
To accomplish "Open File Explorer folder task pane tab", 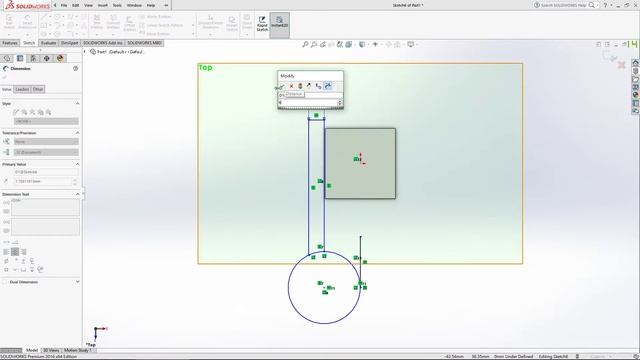I will tap(636, 79).
